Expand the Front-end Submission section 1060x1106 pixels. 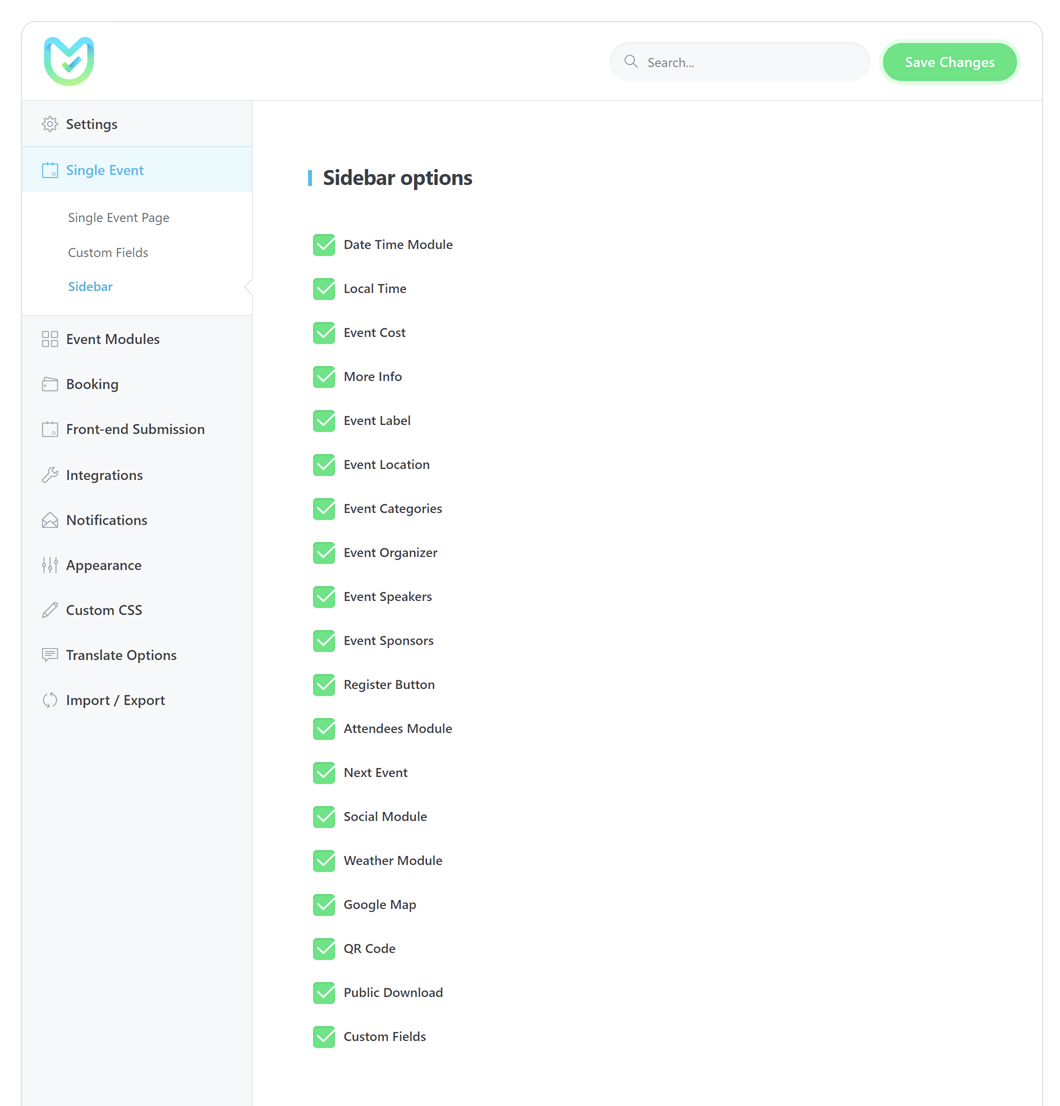coord(135,429)
